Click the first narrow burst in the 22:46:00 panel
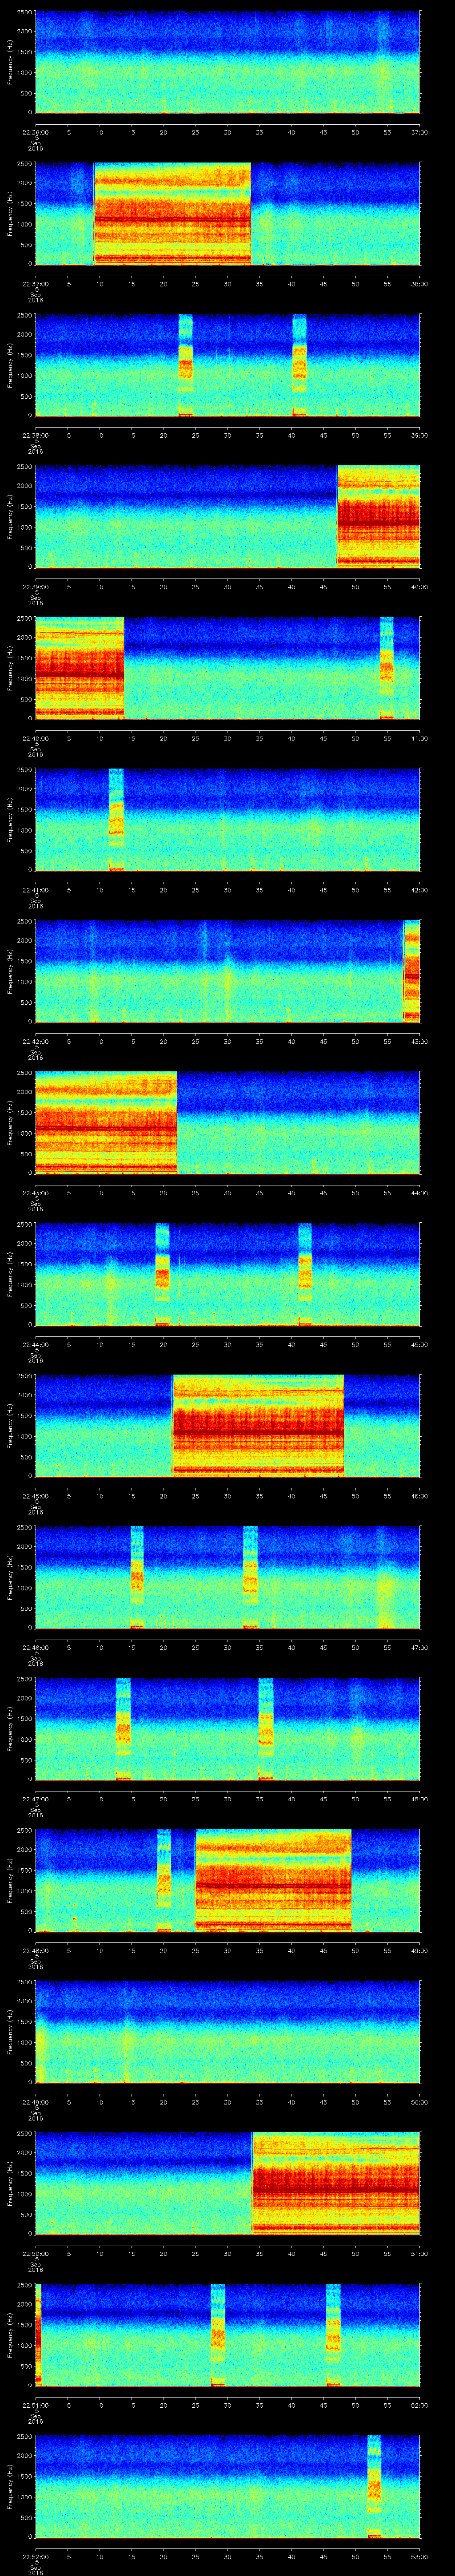This screenshot has width=455, height=2576. click(137, 1577)
